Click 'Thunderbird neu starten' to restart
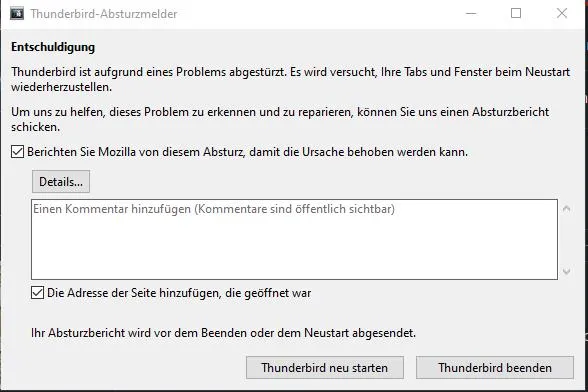This screenshot has height=392, width=588. pyautogui.click(x=325, y=367)
